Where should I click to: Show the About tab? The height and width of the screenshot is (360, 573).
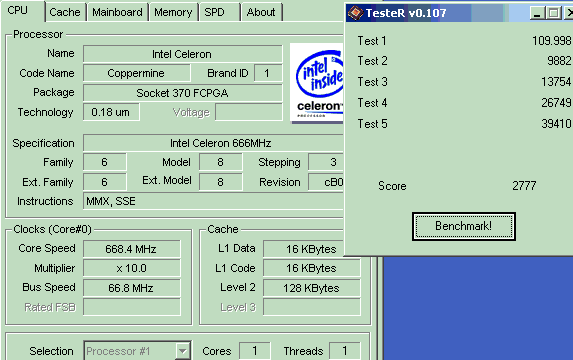click(261, 12)
